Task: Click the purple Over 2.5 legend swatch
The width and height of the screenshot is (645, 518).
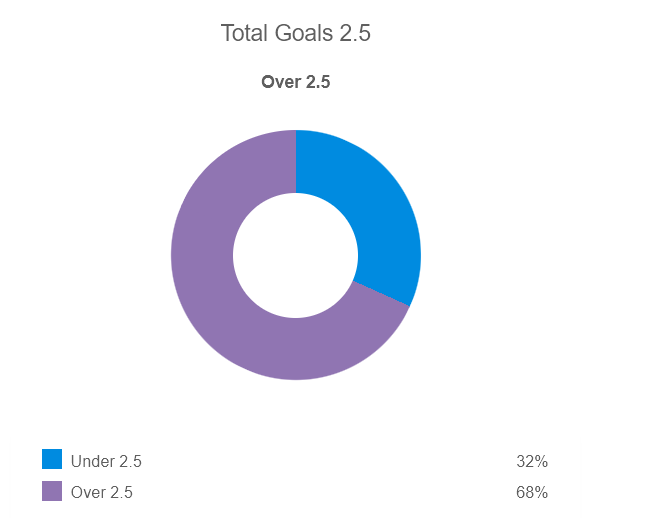Action: coord(52,491)
